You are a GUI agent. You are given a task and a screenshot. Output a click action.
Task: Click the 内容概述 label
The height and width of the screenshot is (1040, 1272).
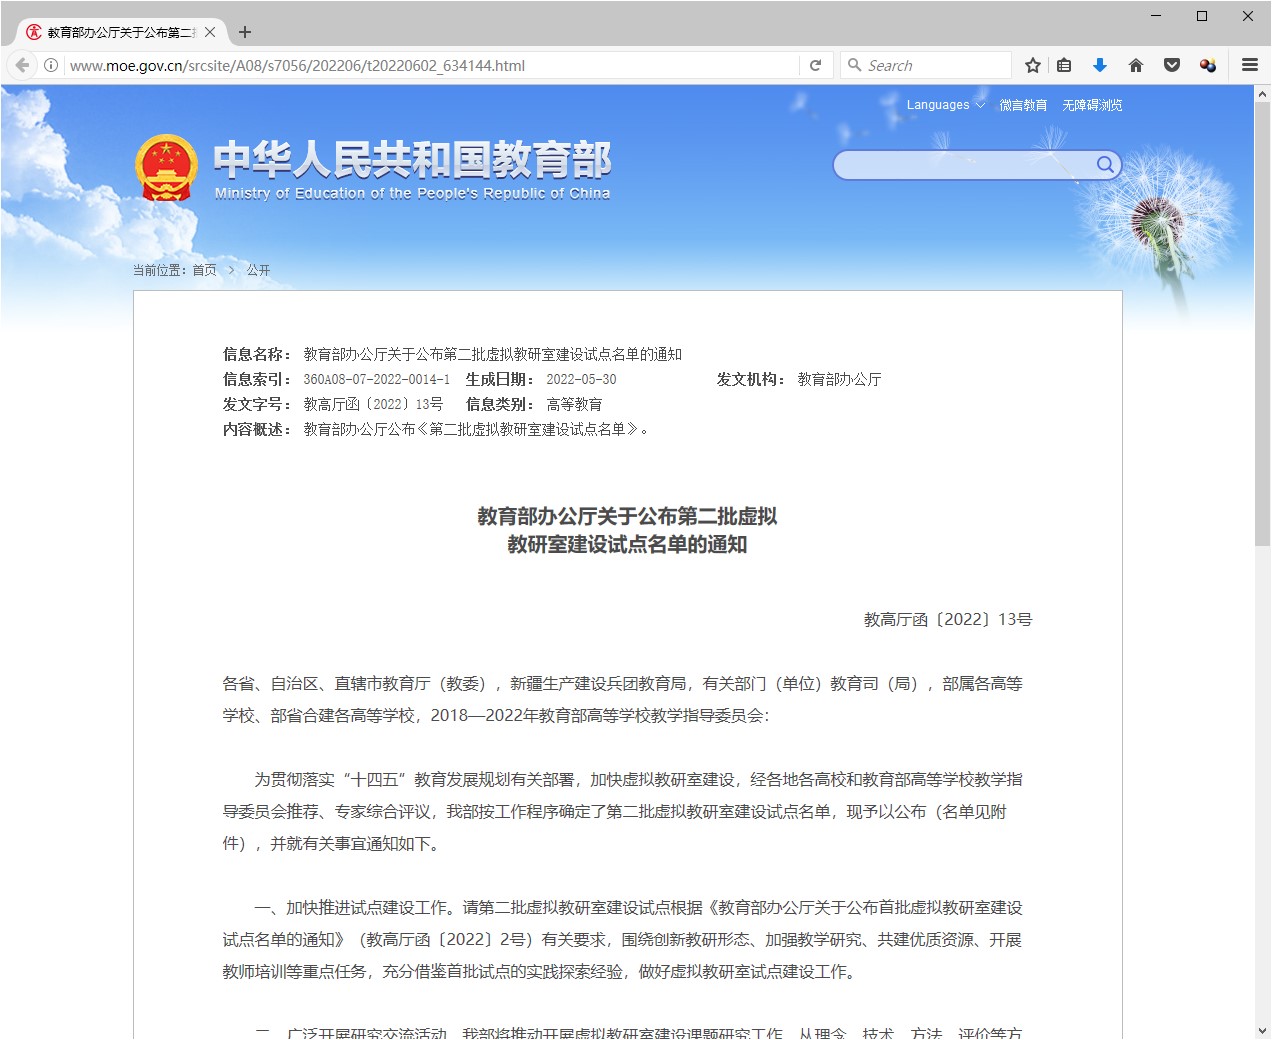[x=257, y=430]
